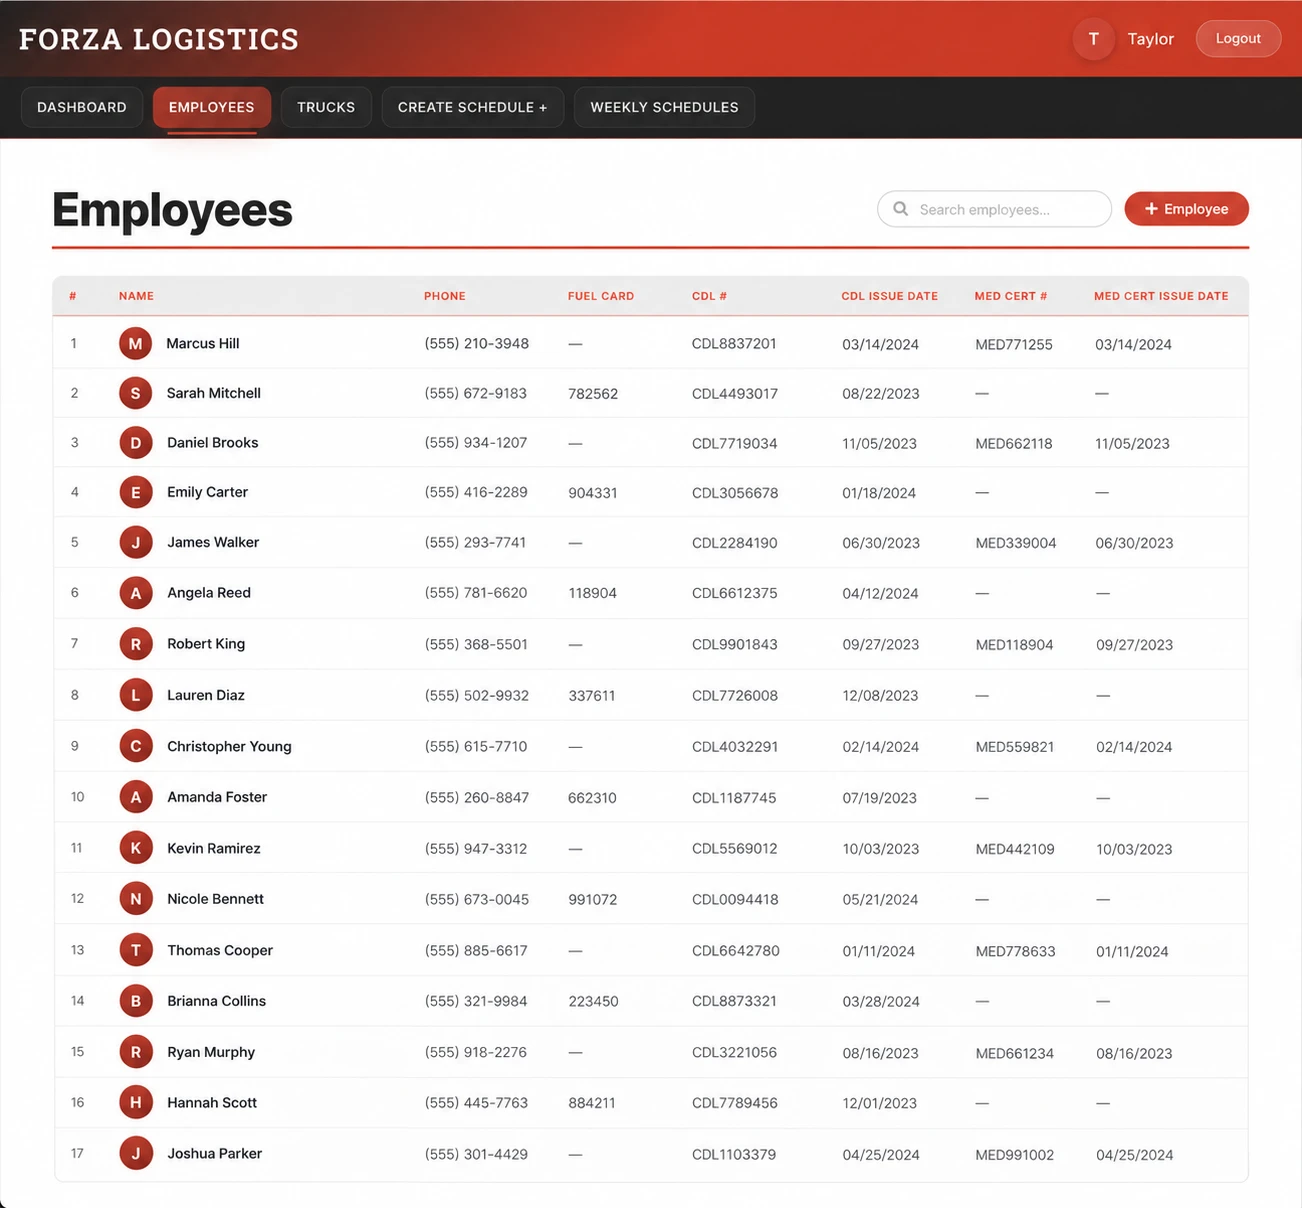Click Nicole Bennett's N avatar
This screenshot has width=1302, height=1208.
(136, 899)
